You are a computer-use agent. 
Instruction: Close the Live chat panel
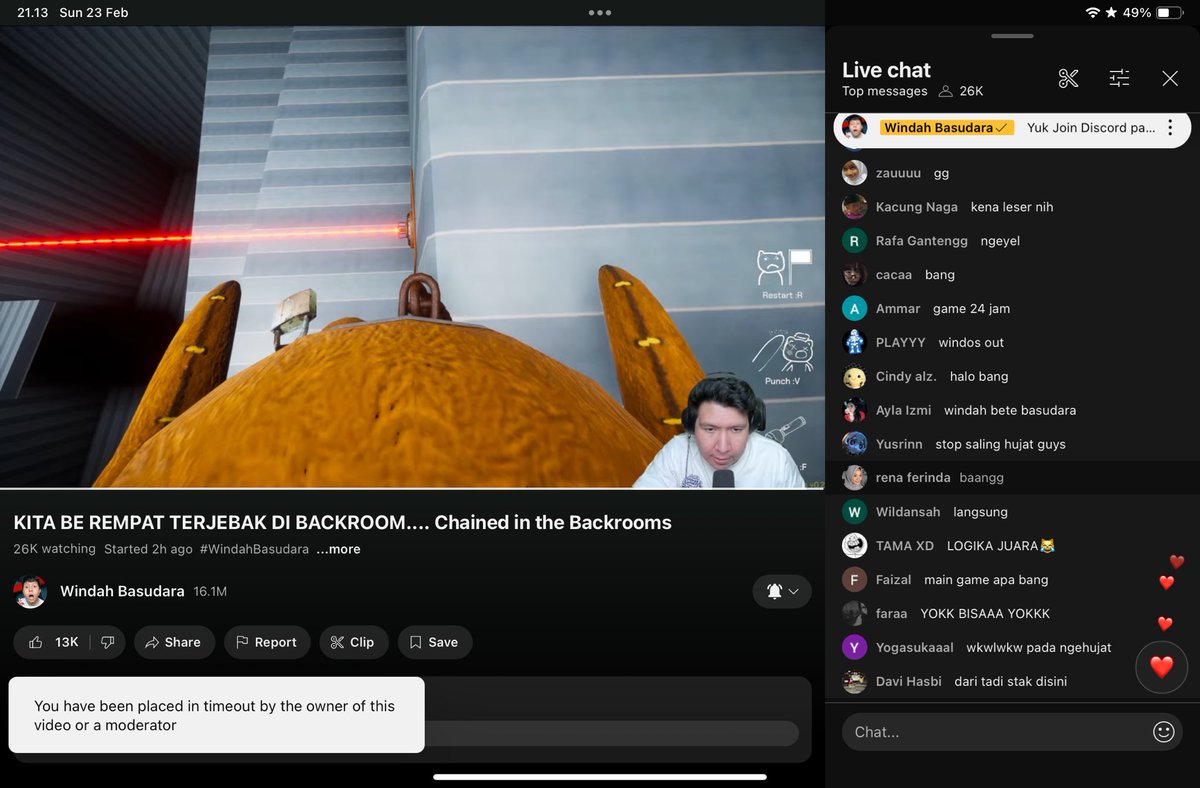click(x=1170, y=78)
